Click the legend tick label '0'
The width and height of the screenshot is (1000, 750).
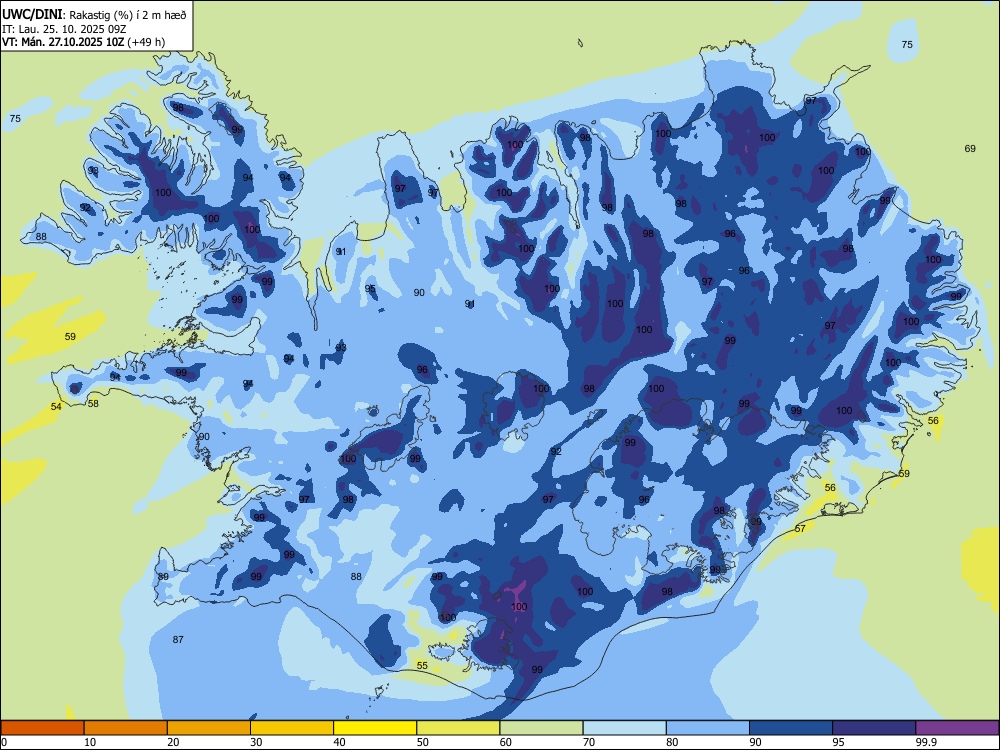(4, 742)
